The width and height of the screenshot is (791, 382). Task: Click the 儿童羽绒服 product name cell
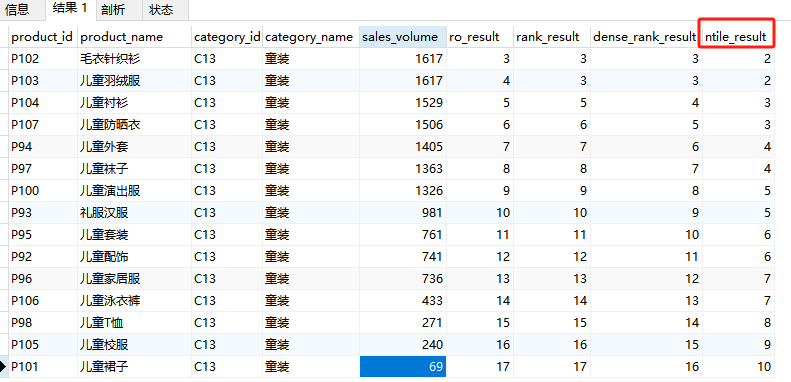click(134, 81)
